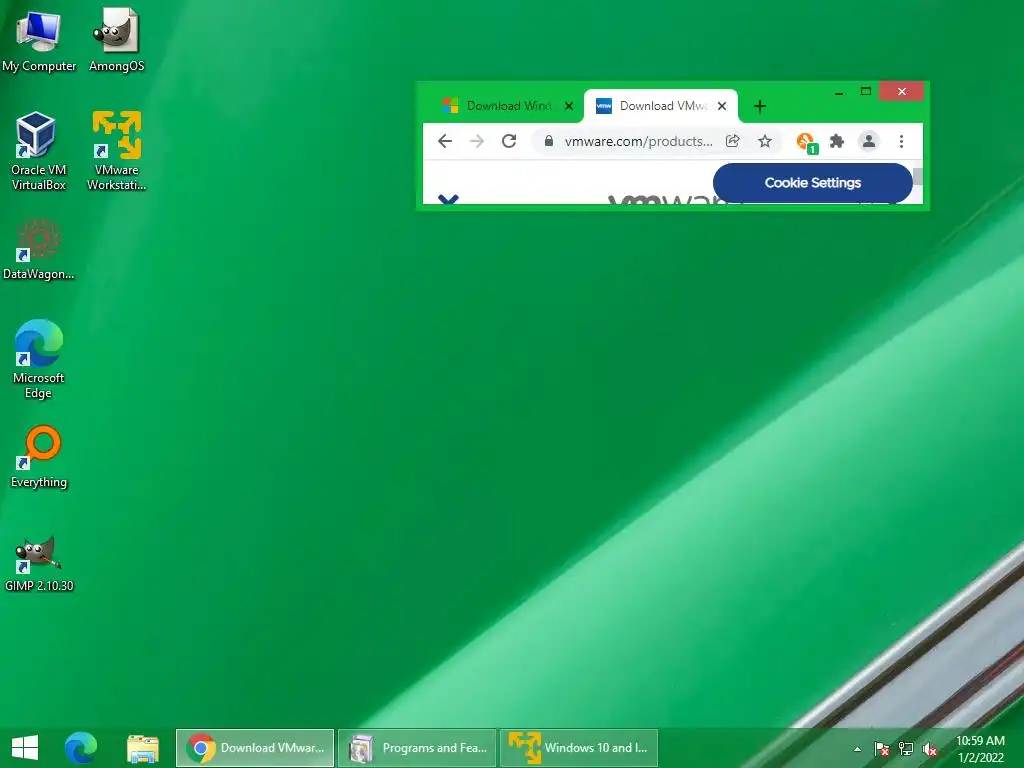
Task: Open Chrome extensions puzzle menu
Action: pyautogui.click(x=837, y=141)
